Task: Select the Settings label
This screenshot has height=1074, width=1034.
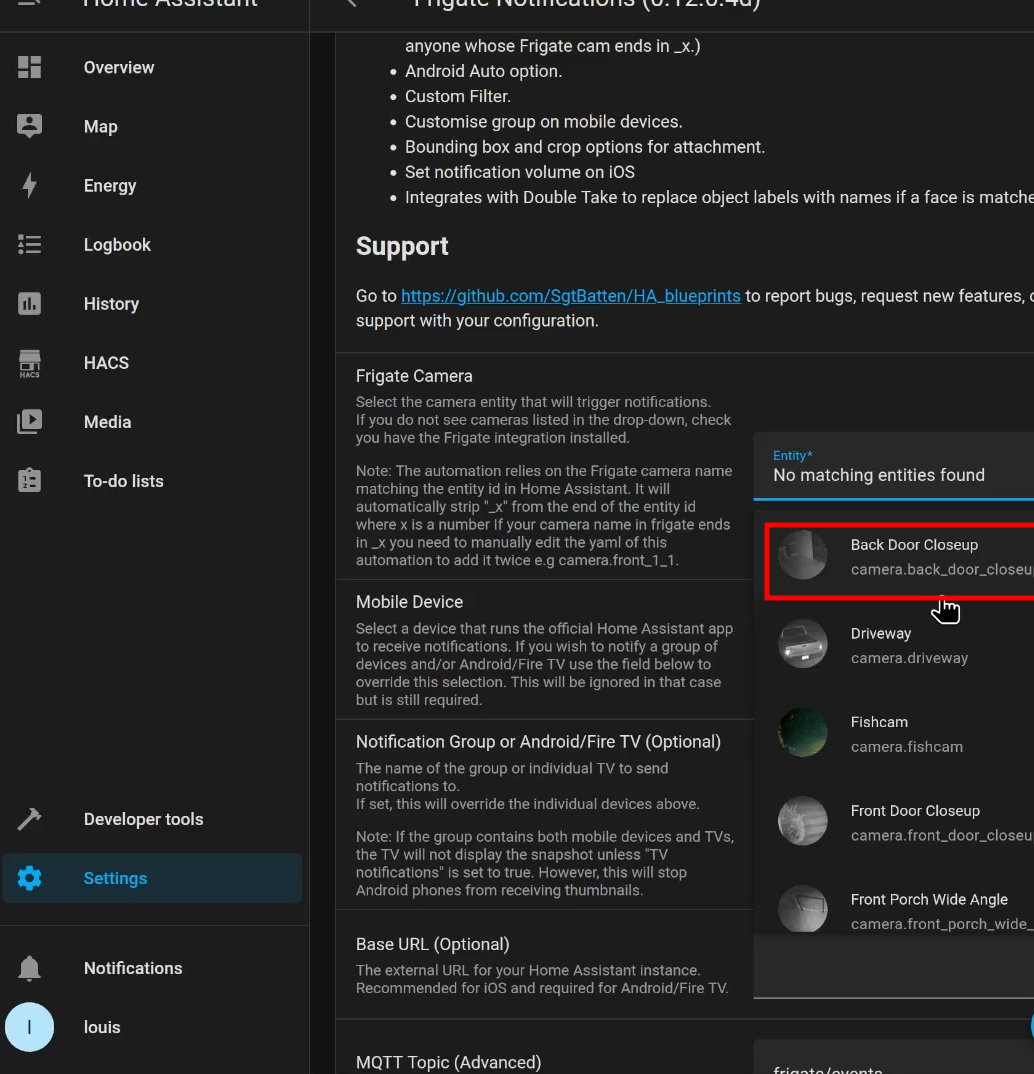Action: (115, 878)
